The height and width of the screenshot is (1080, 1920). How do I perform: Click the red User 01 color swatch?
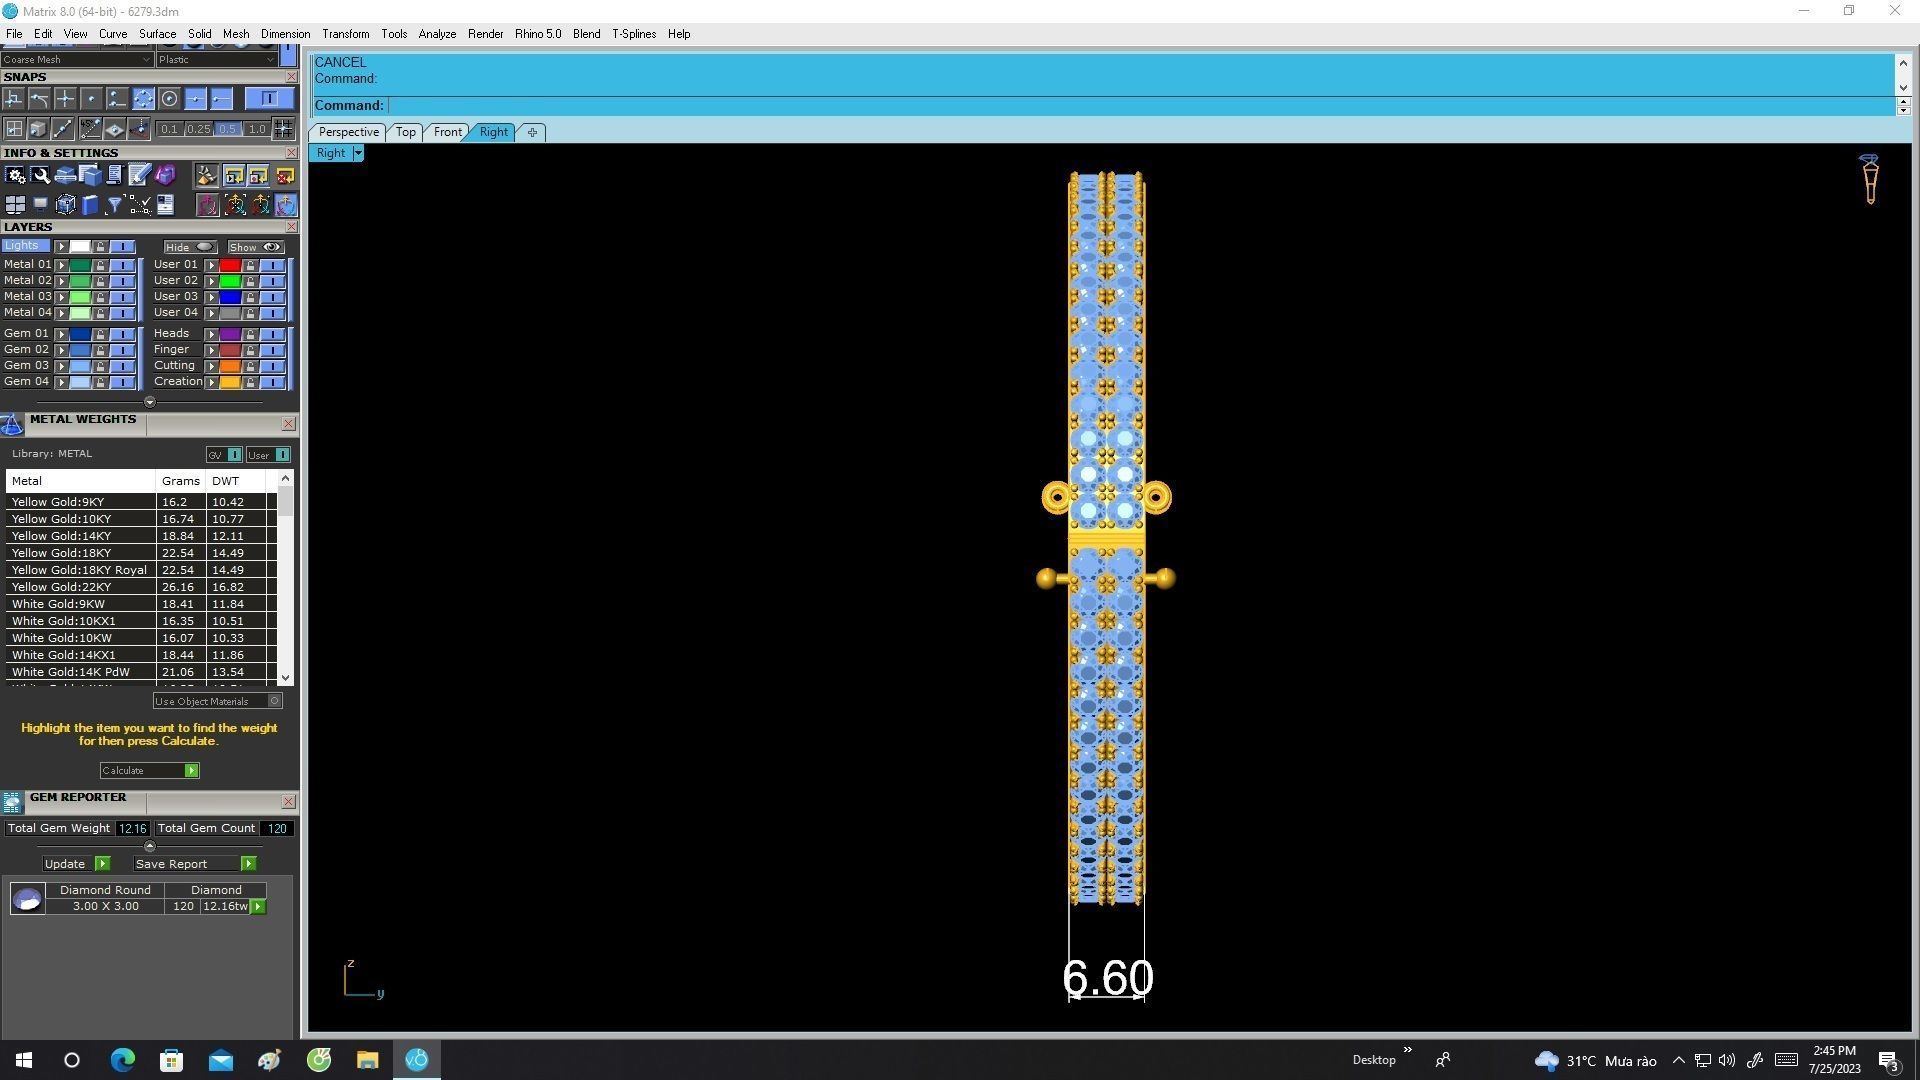[x=230, y=266]
